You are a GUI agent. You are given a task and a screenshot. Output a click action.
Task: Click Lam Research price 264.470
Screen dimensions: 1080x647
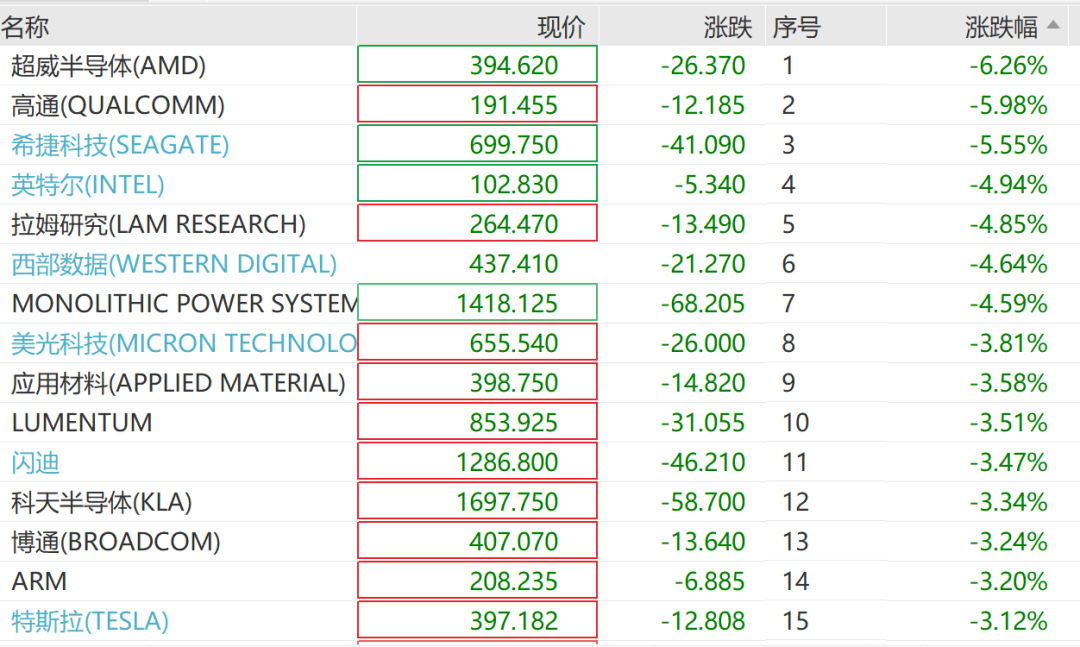(x=514, y=224)
